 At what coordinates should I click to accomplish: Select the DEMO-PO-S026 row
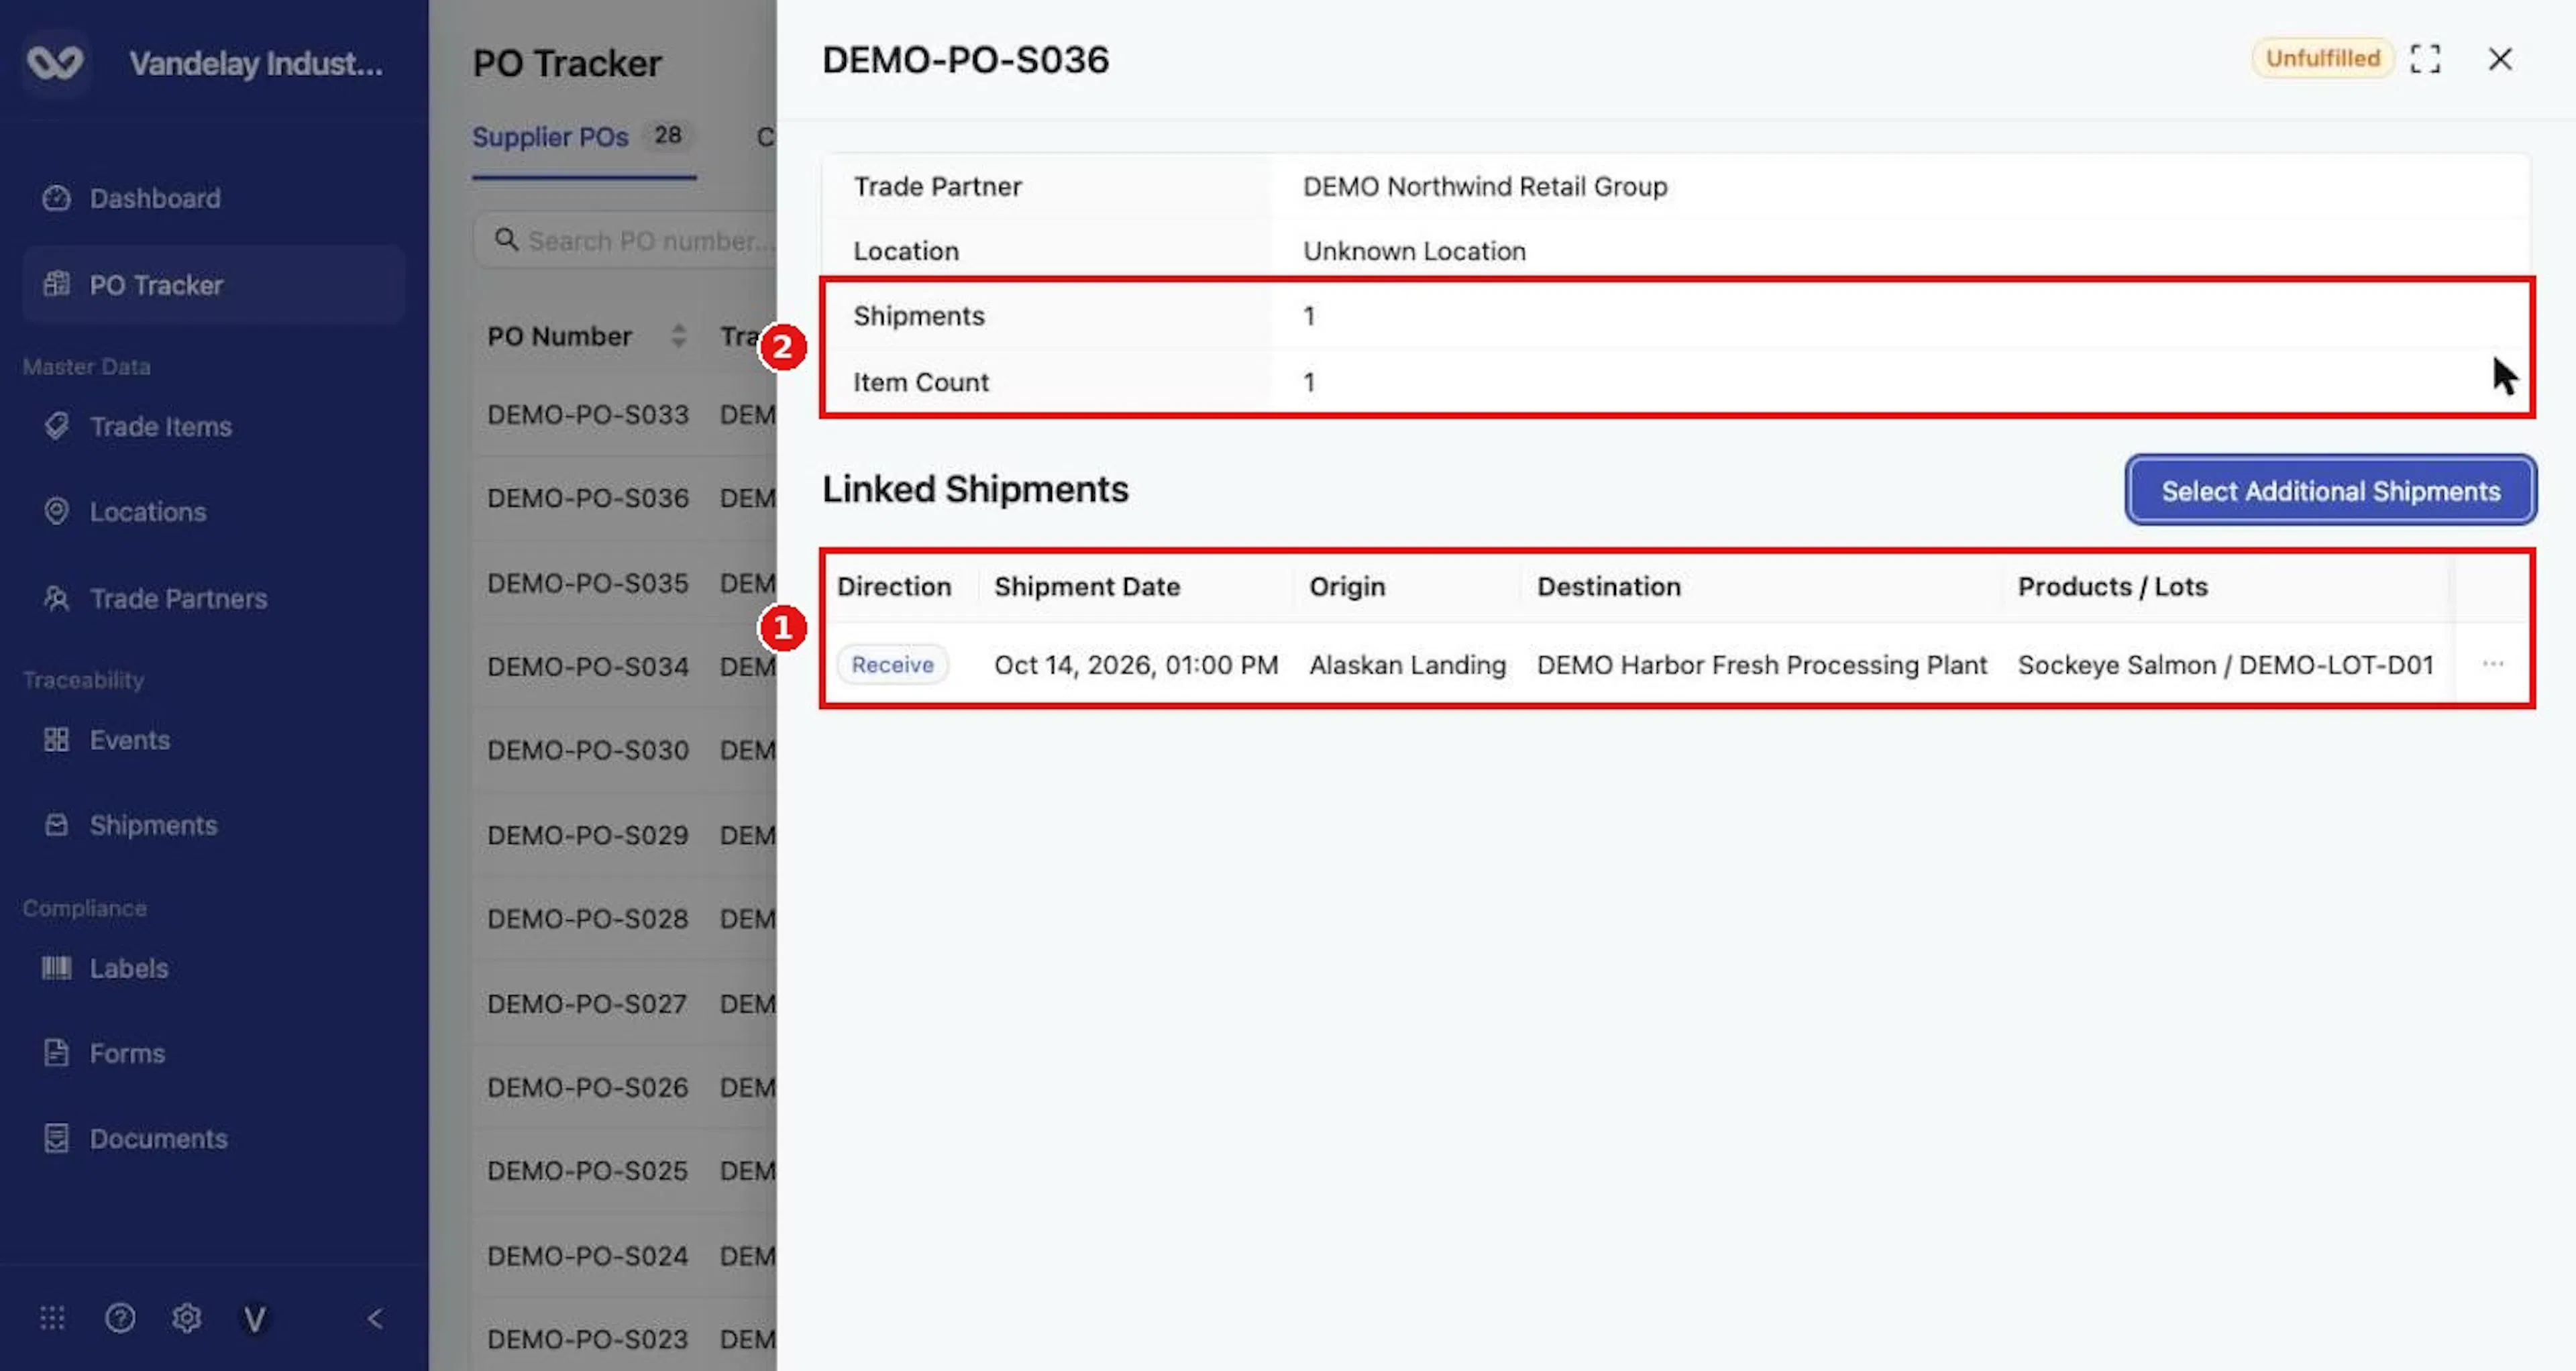(623, 1087)
